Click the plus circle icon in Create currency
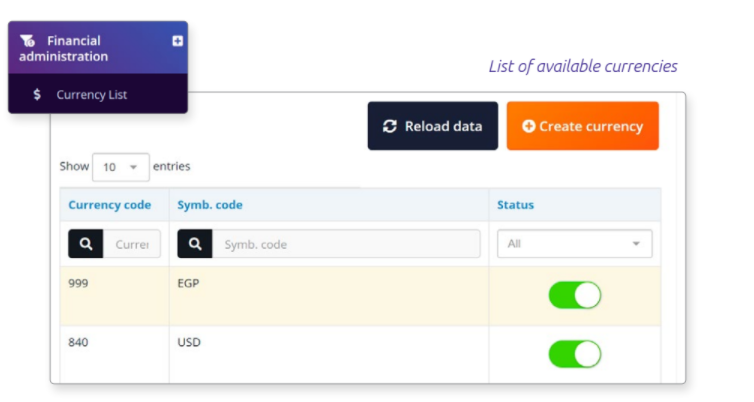Image resolution: width=754 pixels, height=402 pixels. point(528,126)
